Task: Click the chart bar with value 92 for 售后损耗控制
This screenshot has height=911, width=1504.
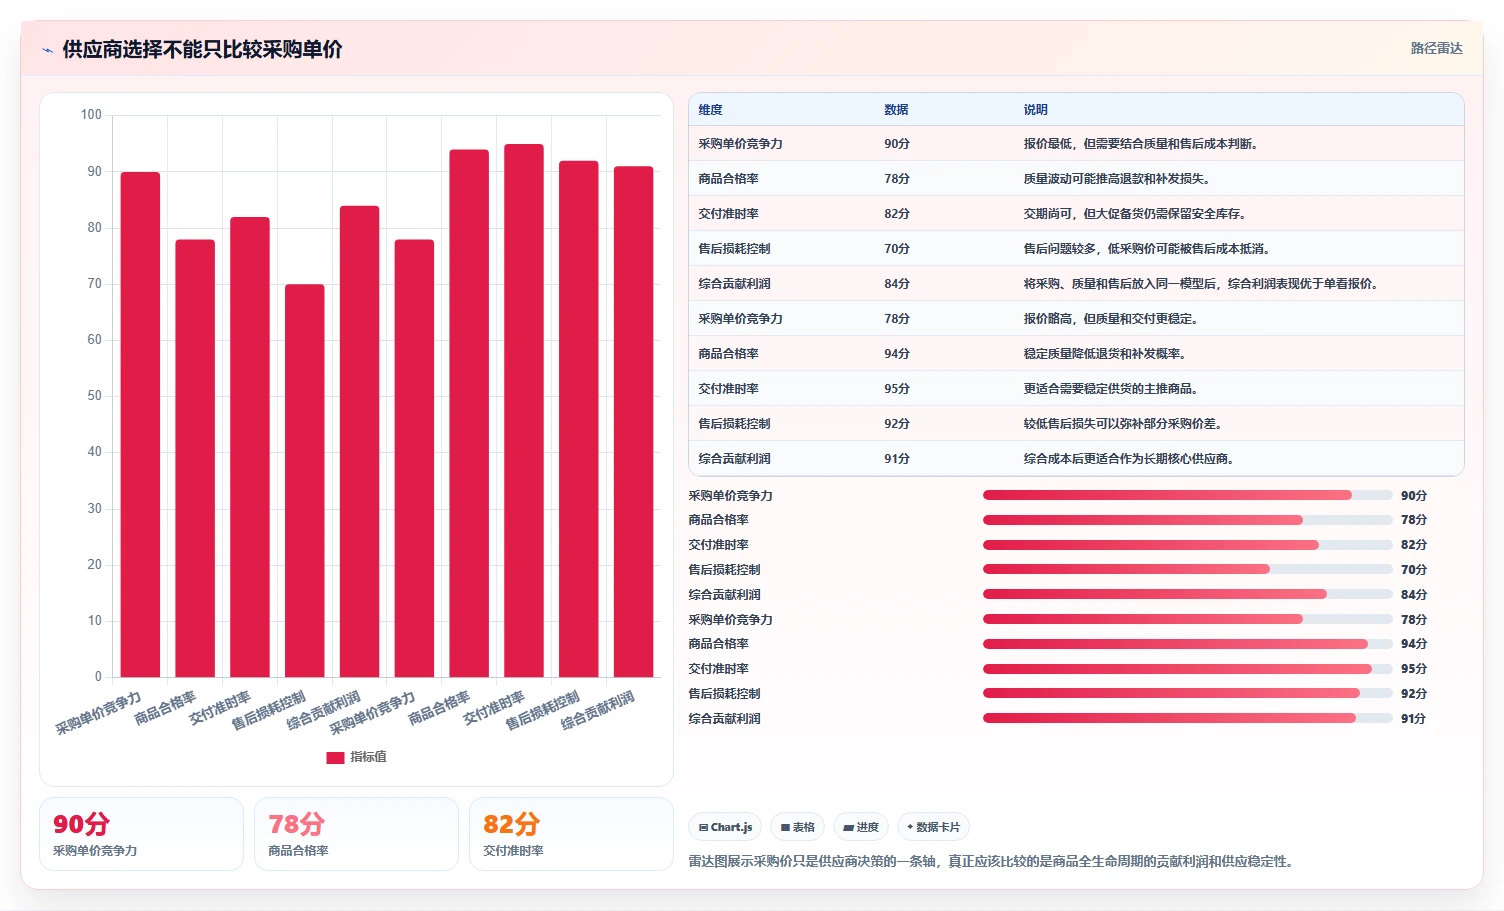Action: click(578, 419)
